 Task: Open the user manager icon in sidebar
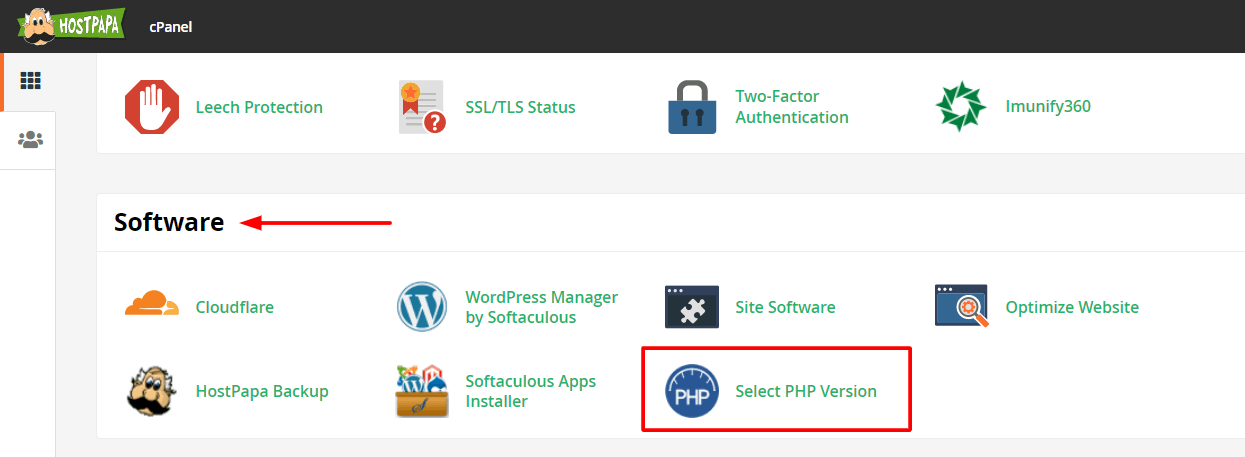30,140
